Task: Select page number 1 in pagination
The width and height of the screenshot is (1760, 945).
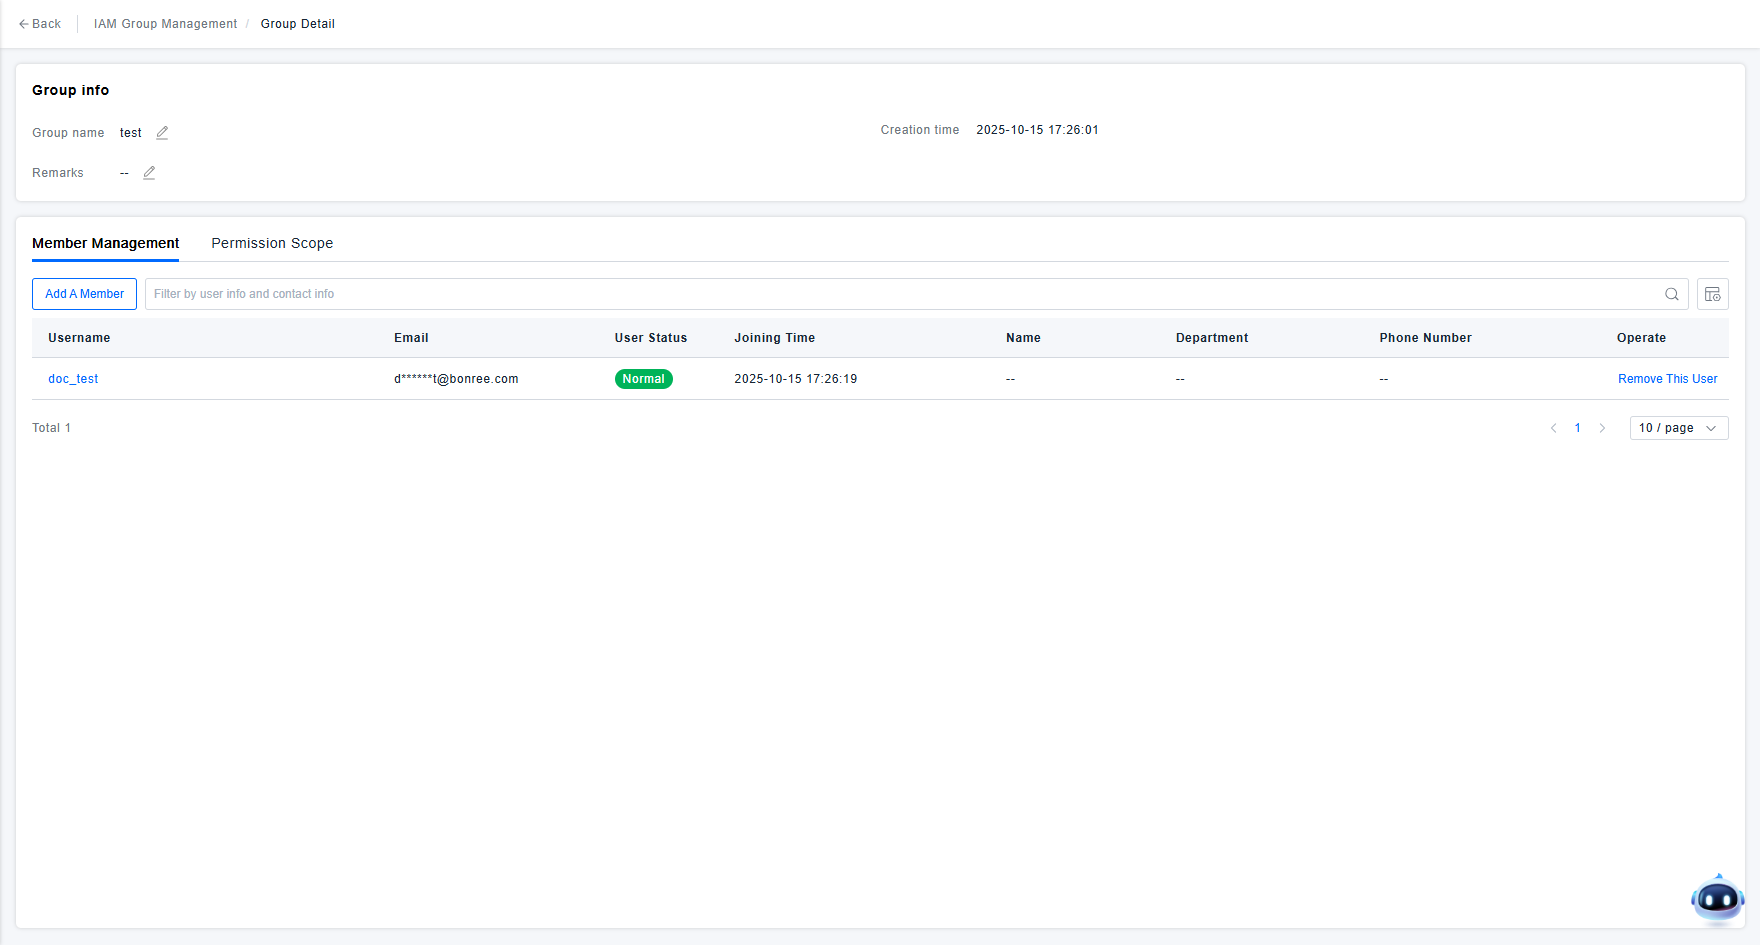Action: click(1578, 428)
